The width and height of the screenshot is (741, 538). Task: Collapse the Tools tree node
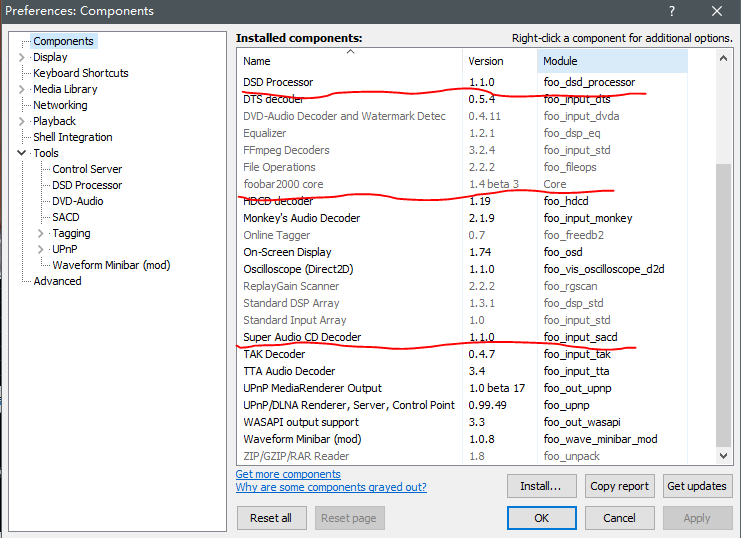[x=22, y=153]
